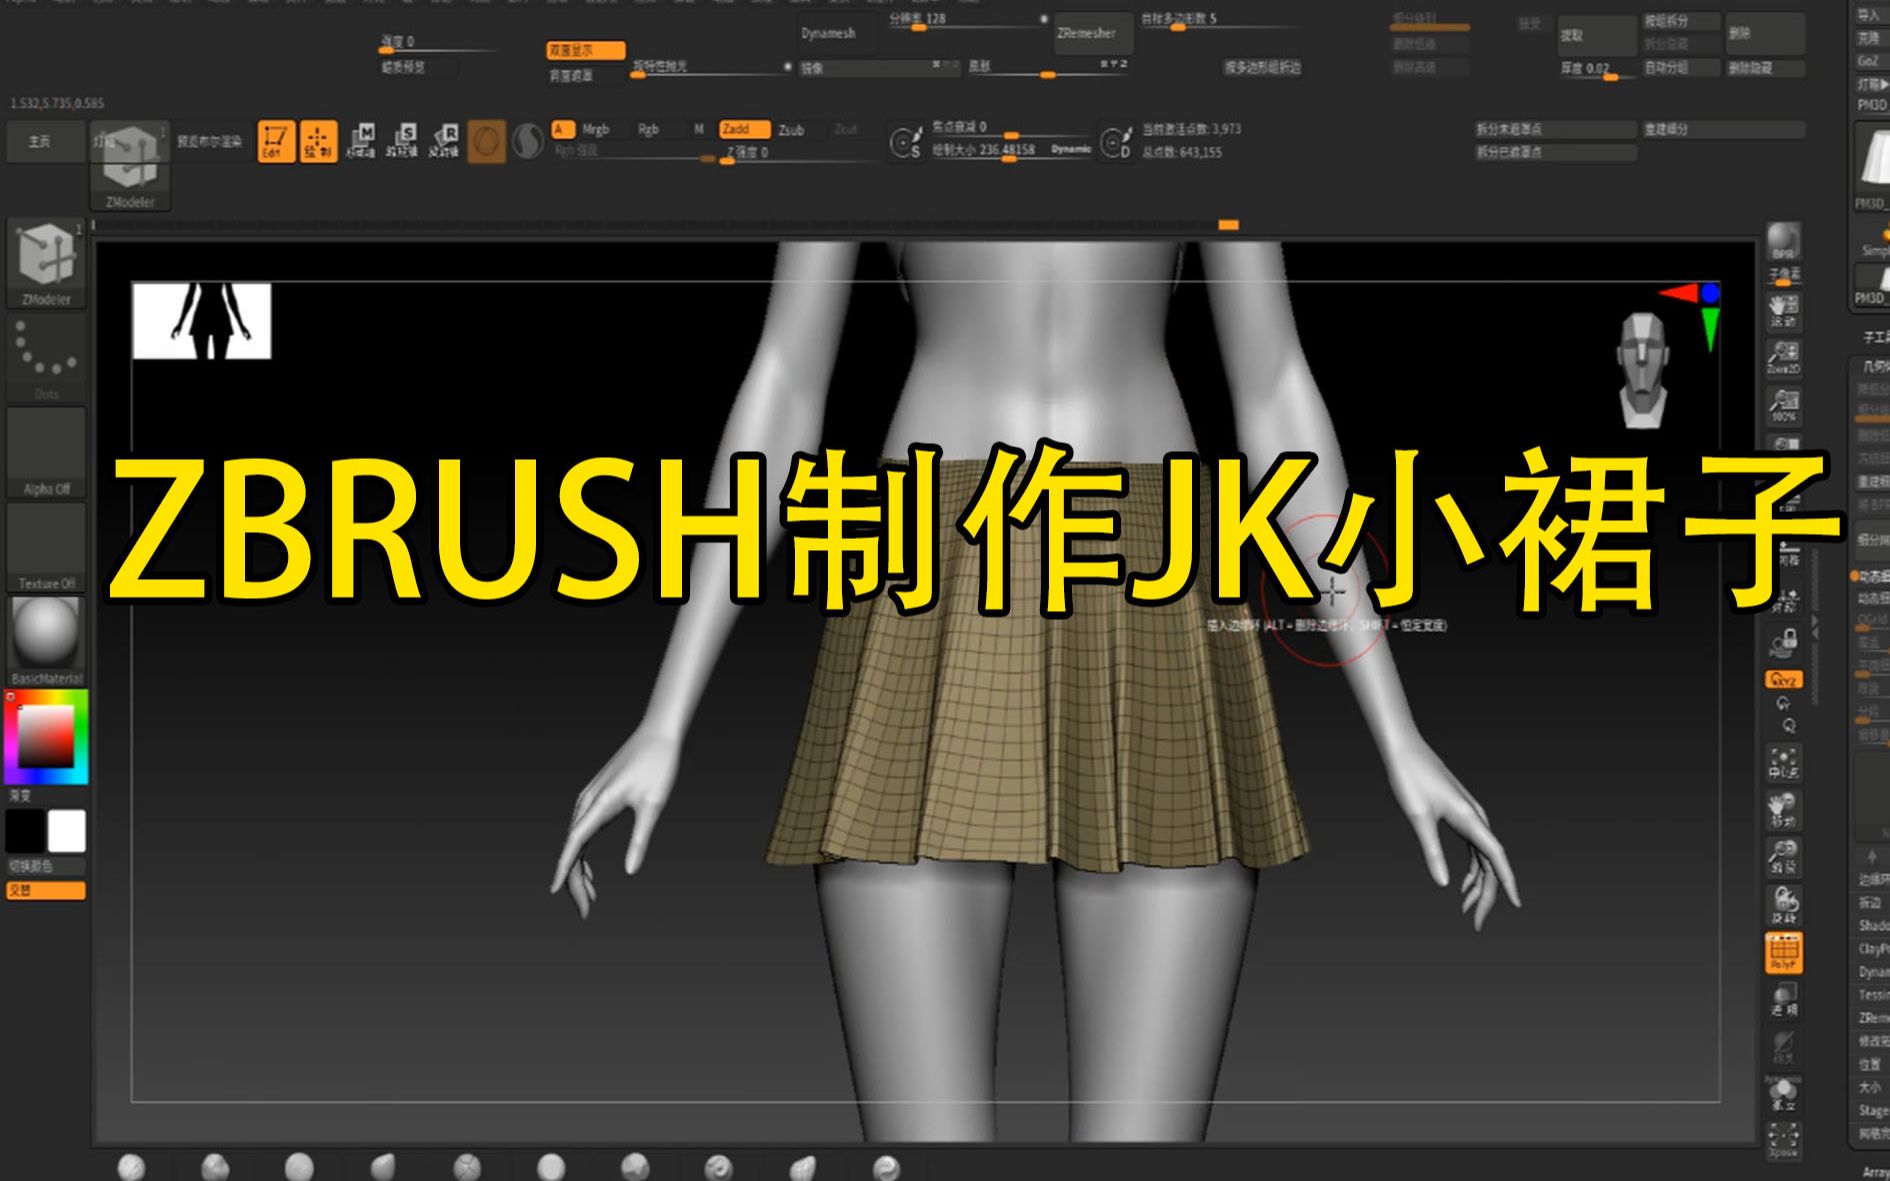Click the 自动分组 auto groups button
Screen dimensions: 1890x1181
point(1682,68)
